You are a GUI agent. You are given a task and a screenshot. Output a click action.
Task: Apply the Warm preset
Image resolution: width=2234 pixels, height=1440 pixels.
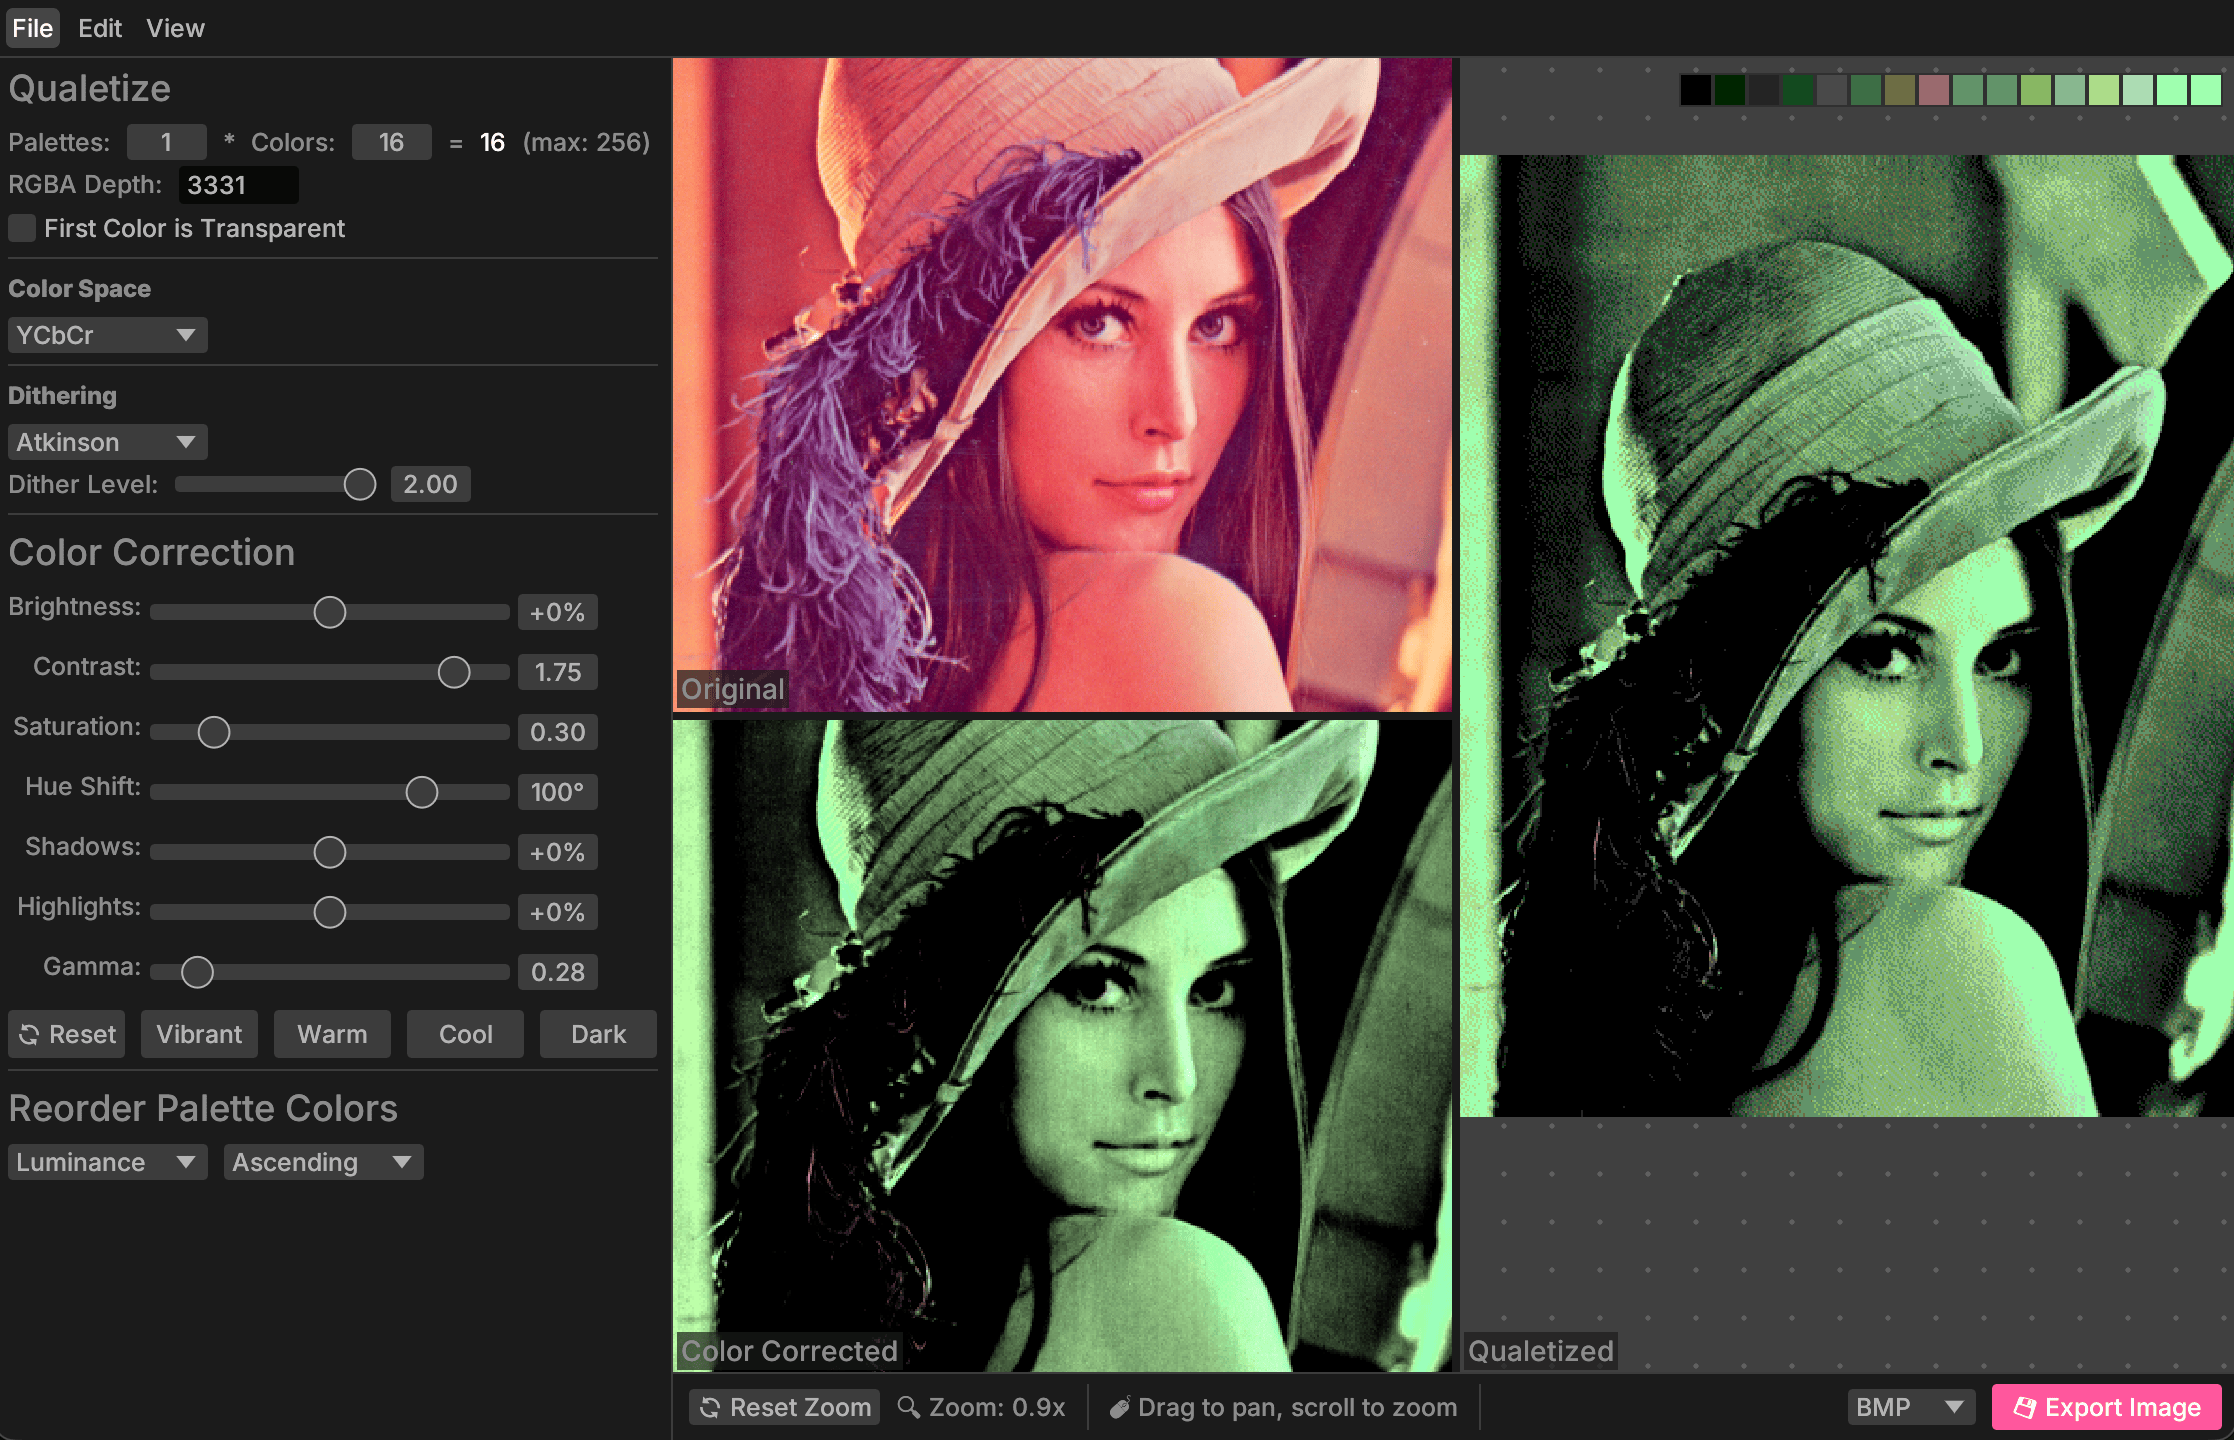point(332,1034)
